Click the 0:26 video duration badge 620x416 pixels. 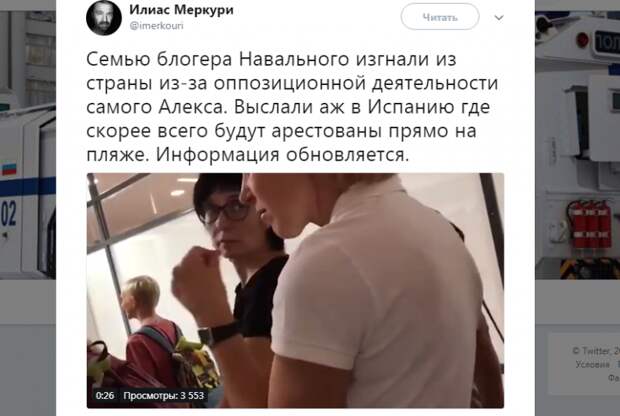coord(105,395)
